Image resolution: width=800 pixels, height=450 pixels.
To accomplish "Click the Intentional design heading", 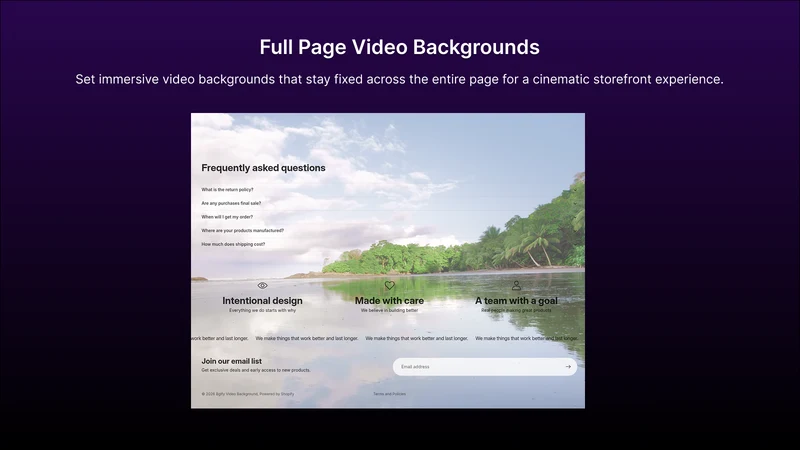I will coord(262,301).
